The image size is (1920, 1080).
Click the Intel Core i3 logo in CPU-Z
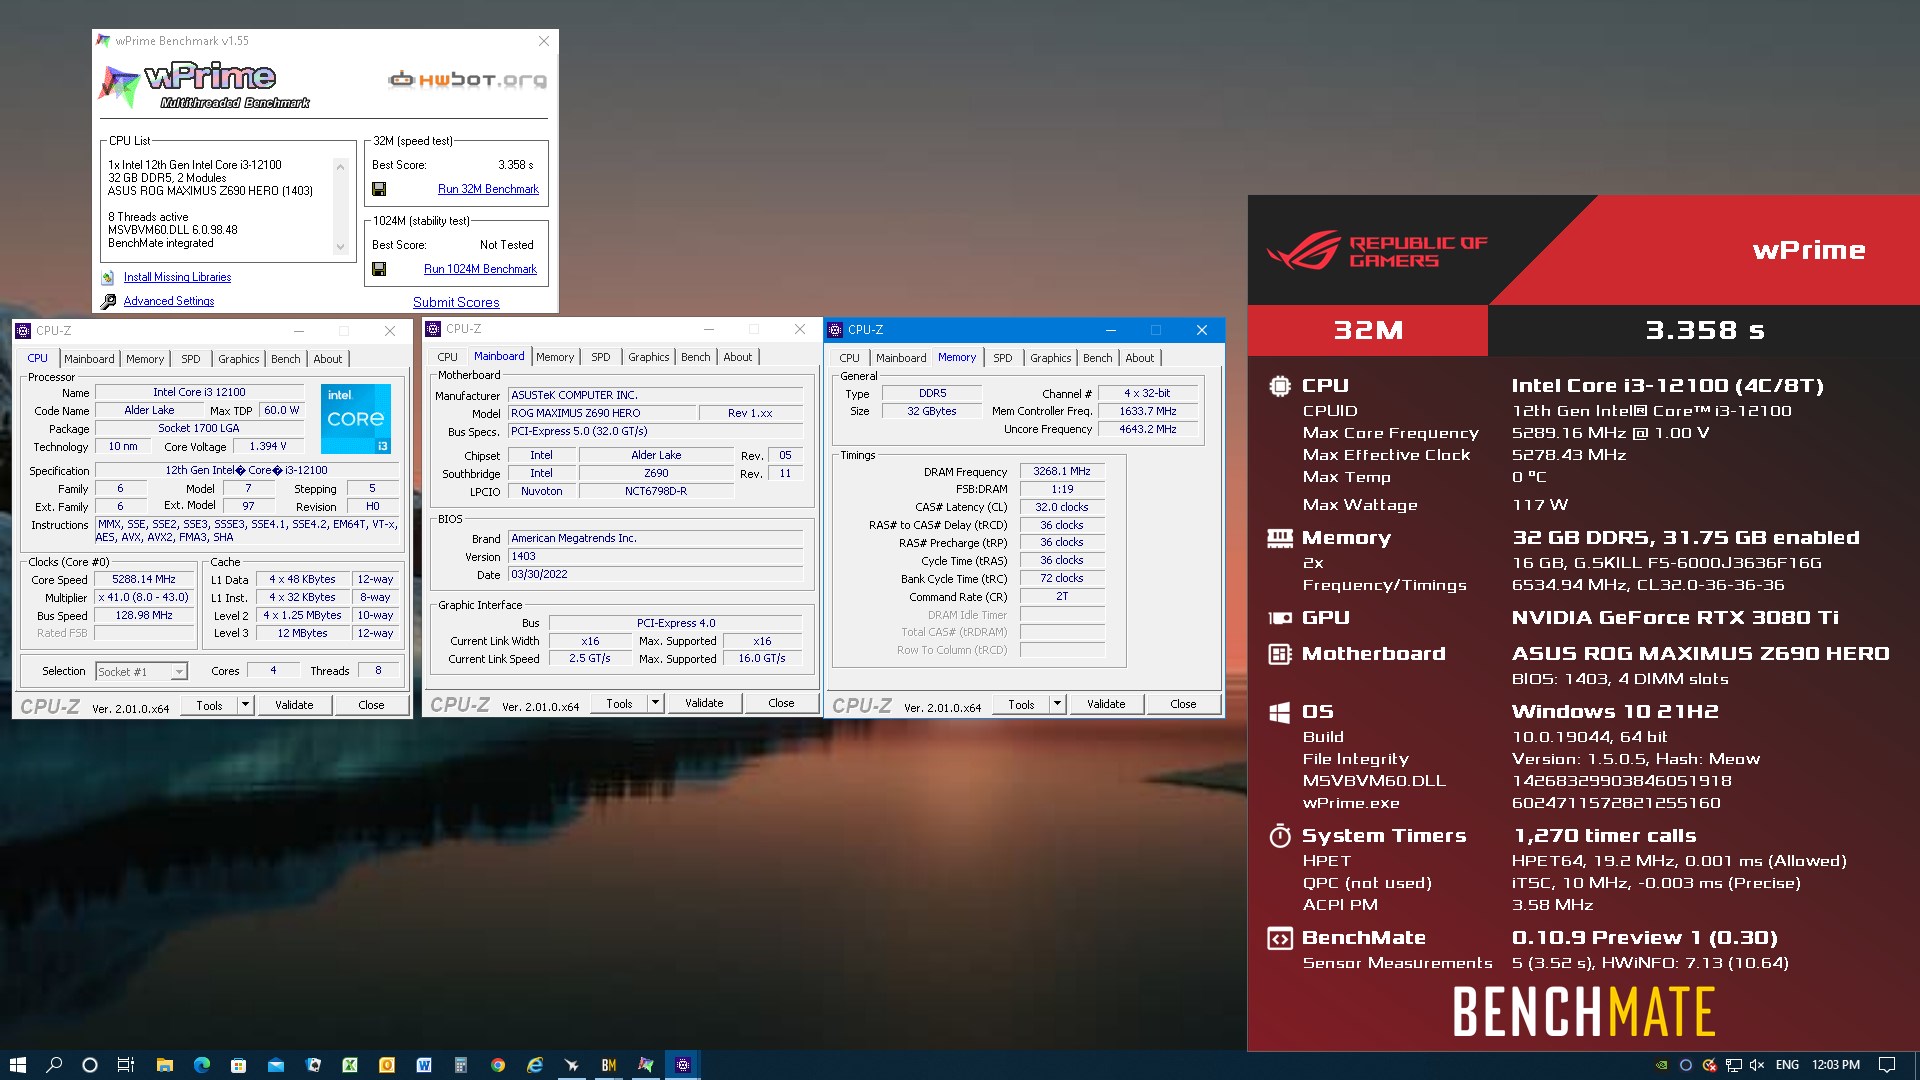click(356, 419)
